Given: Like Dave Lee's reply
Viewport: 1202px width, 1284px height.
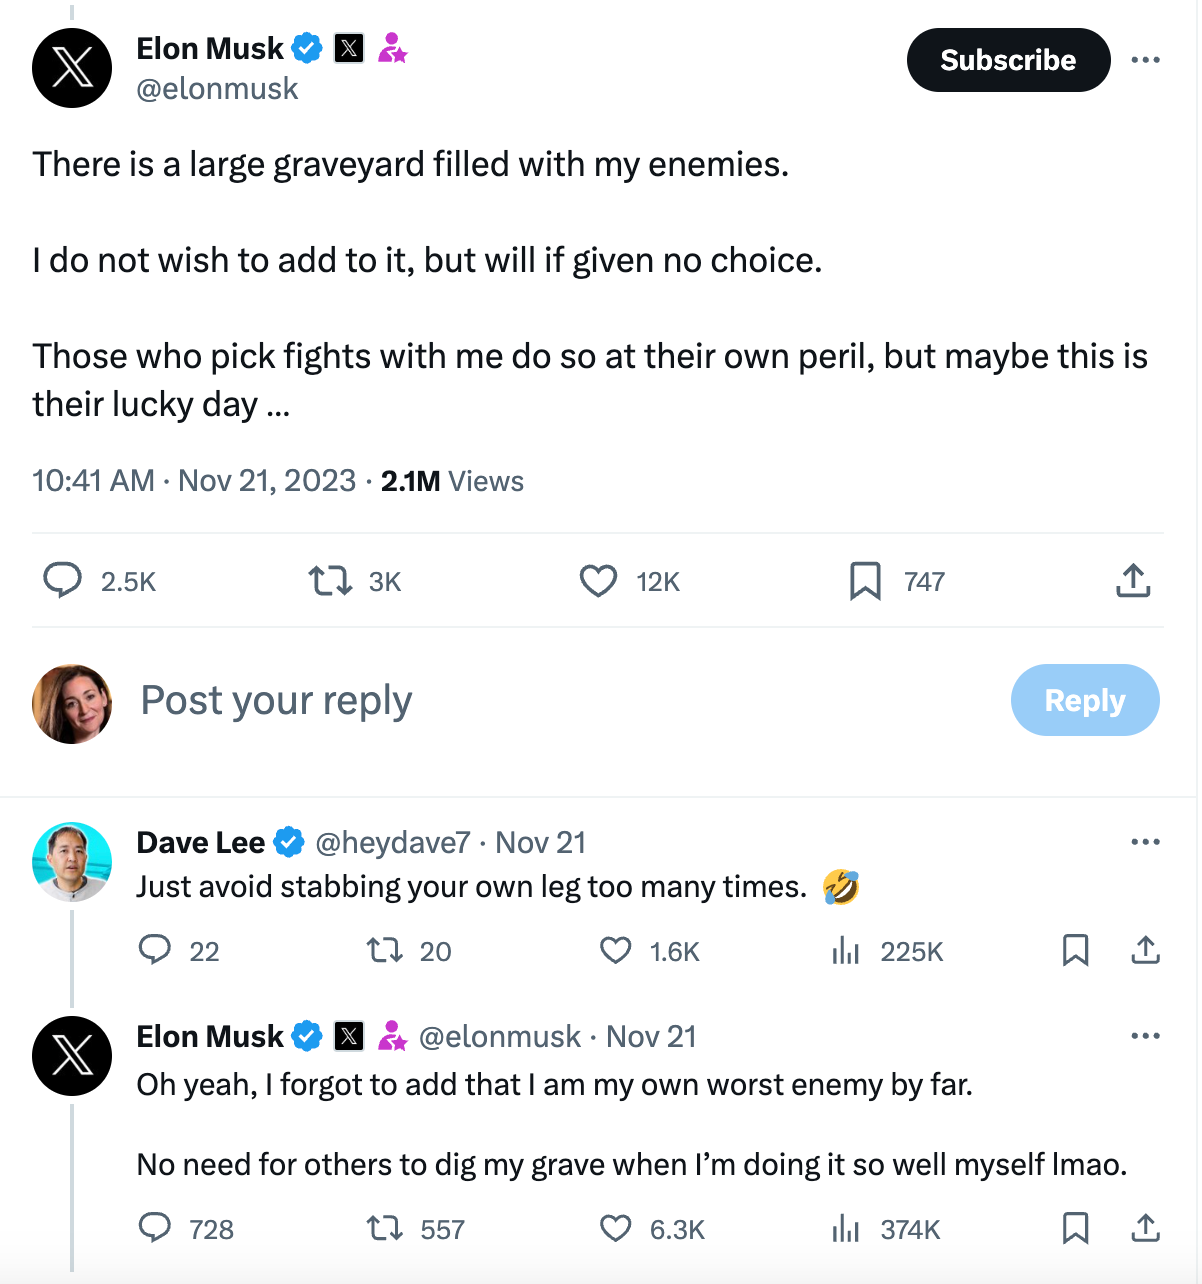Looking at the screenshot, I should 615,950.
